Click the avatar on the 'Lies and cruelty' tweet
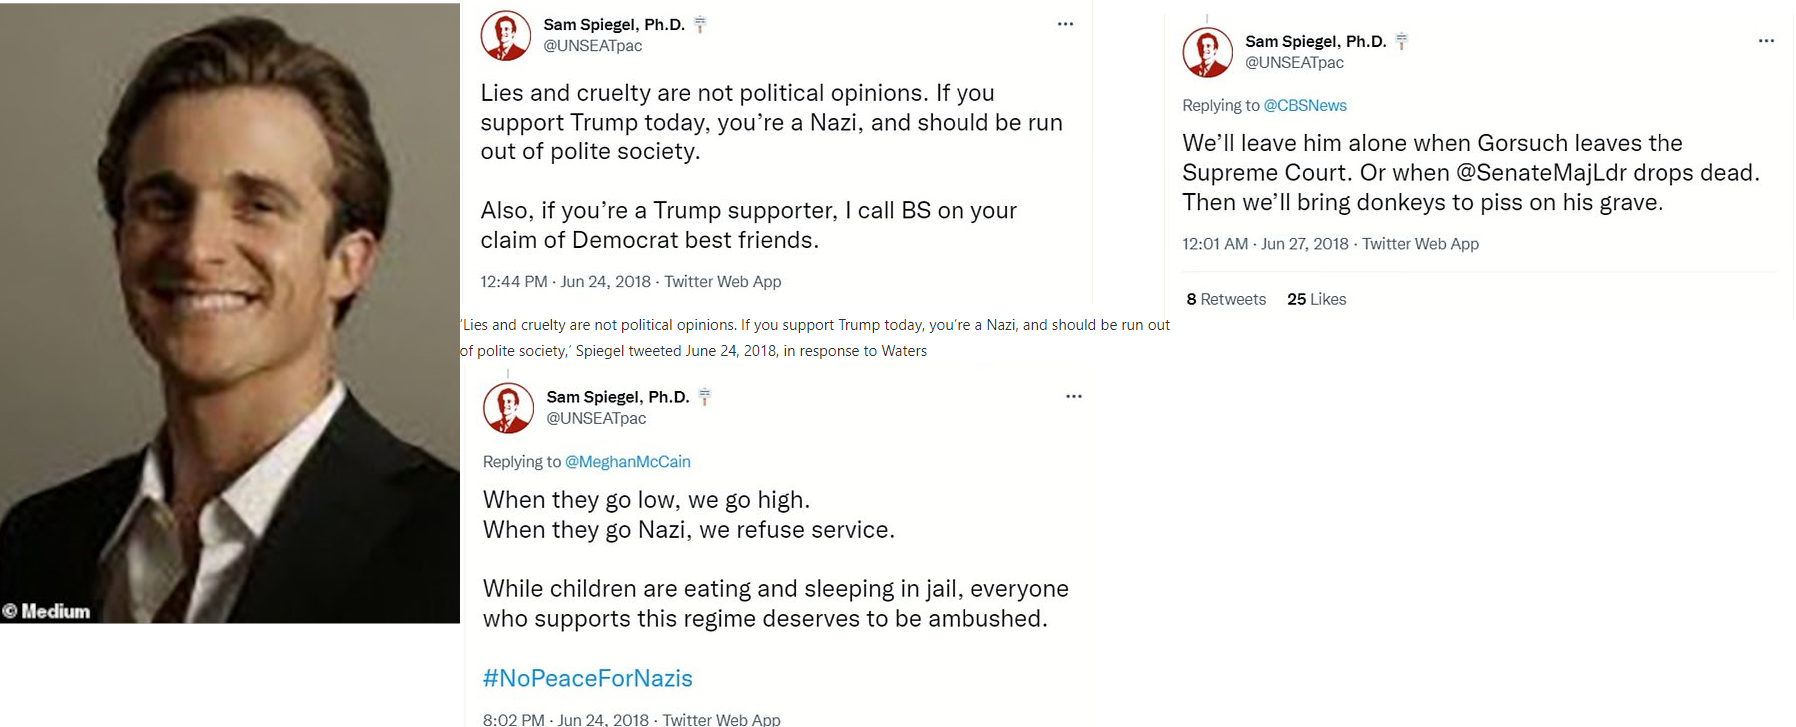This screenshot has height=727, width=1796. pos(506,36)
